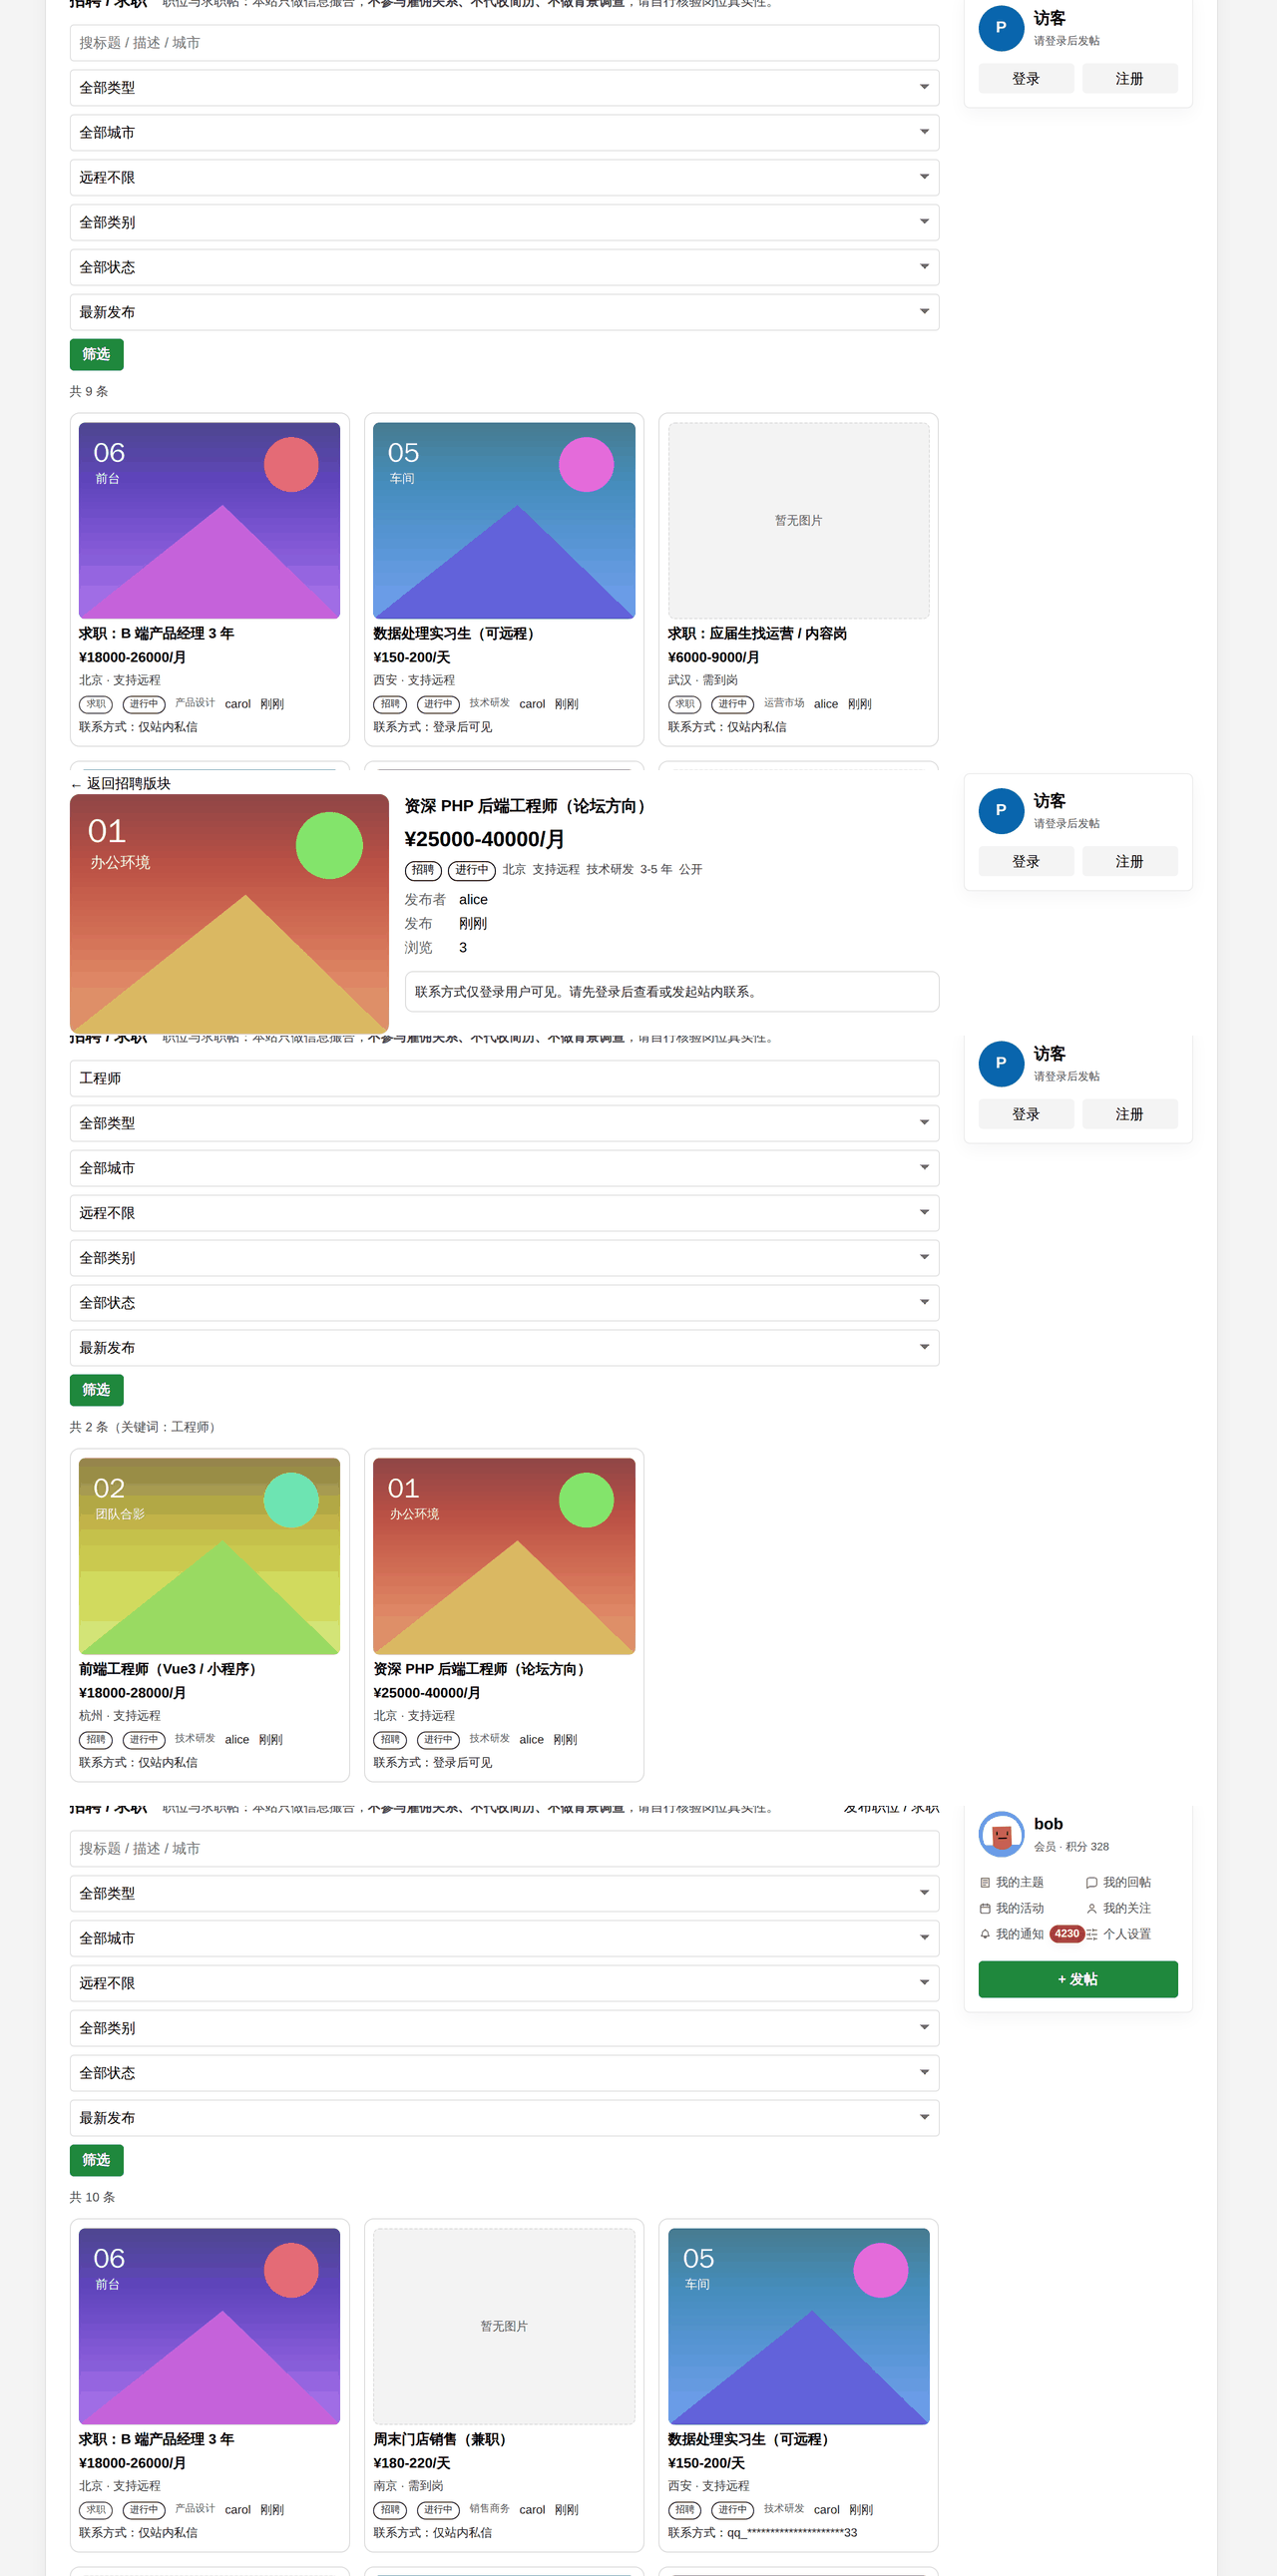This screenshot has width=1277, height=2576.
Task: Open 全部城市 dropdown in the 工程师 search form
Action: (x=504, y=1168)
